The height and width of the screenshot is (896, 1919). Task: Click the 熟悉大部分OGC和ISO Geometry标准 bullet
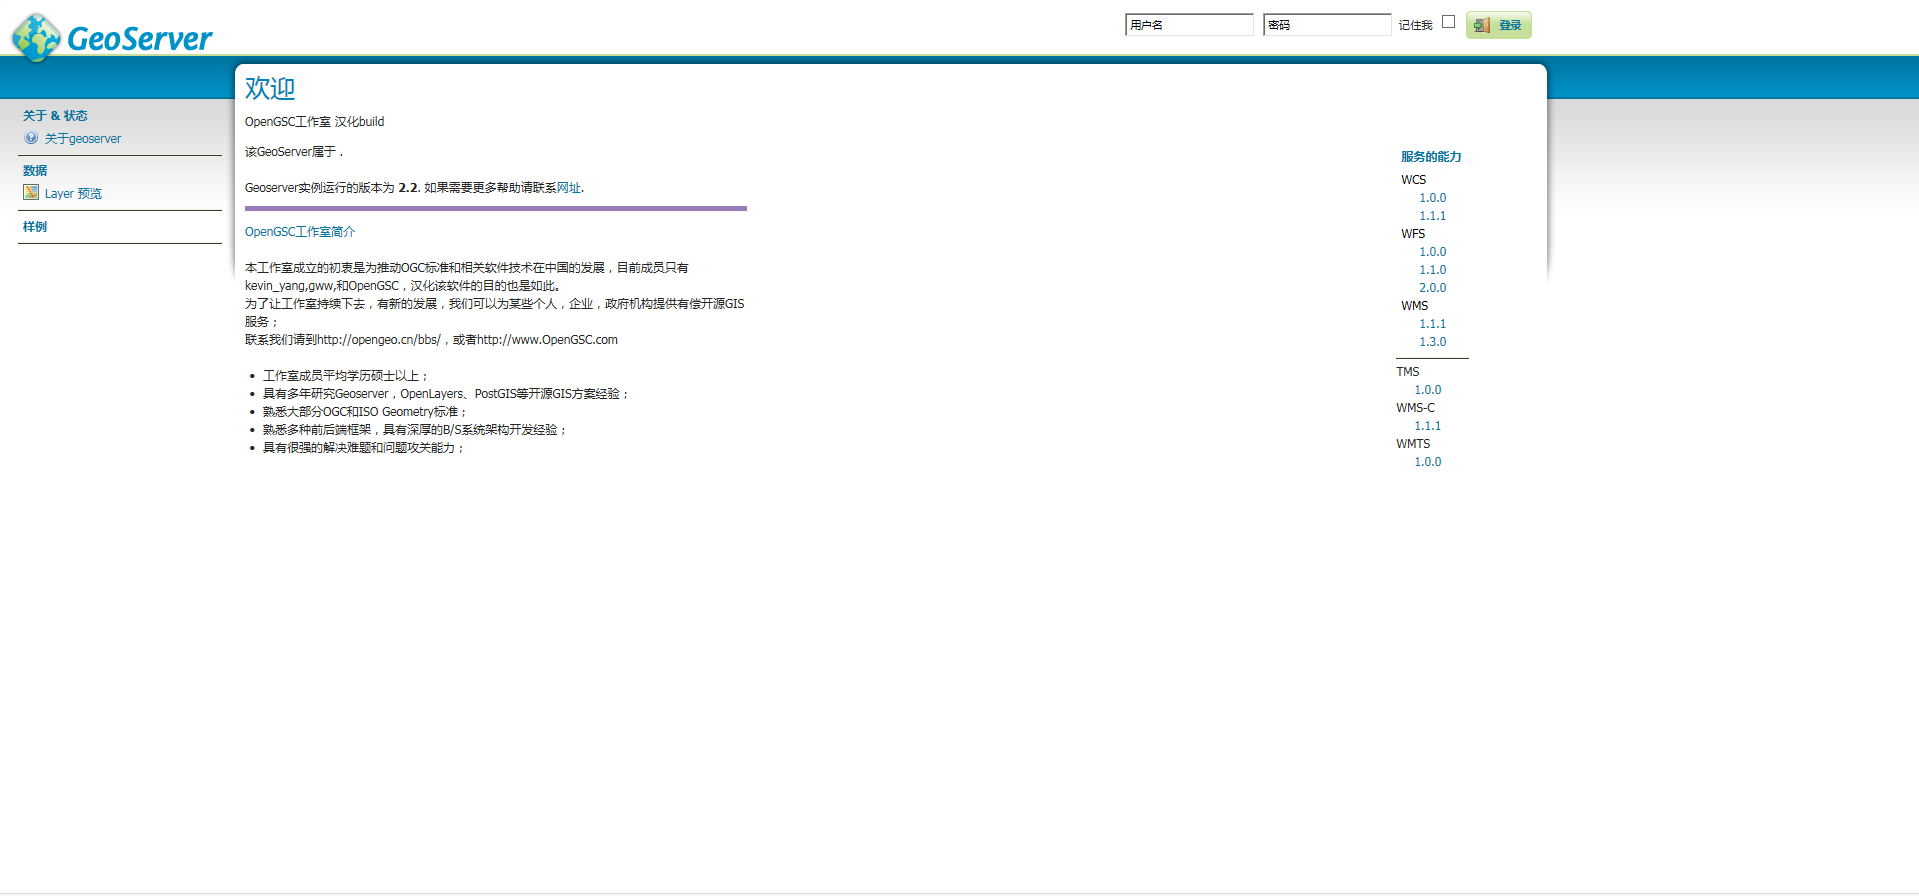click(365, 412)
